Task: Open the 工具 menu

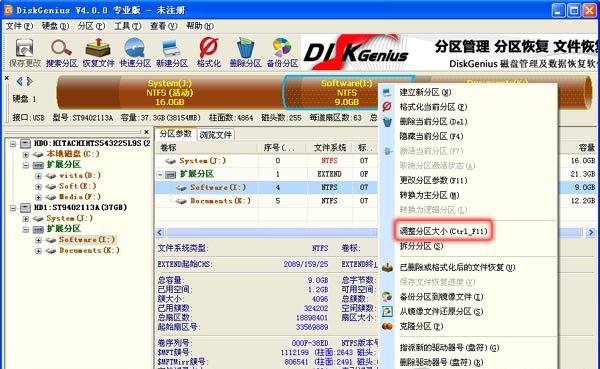Action: click(x=127, y=26)
